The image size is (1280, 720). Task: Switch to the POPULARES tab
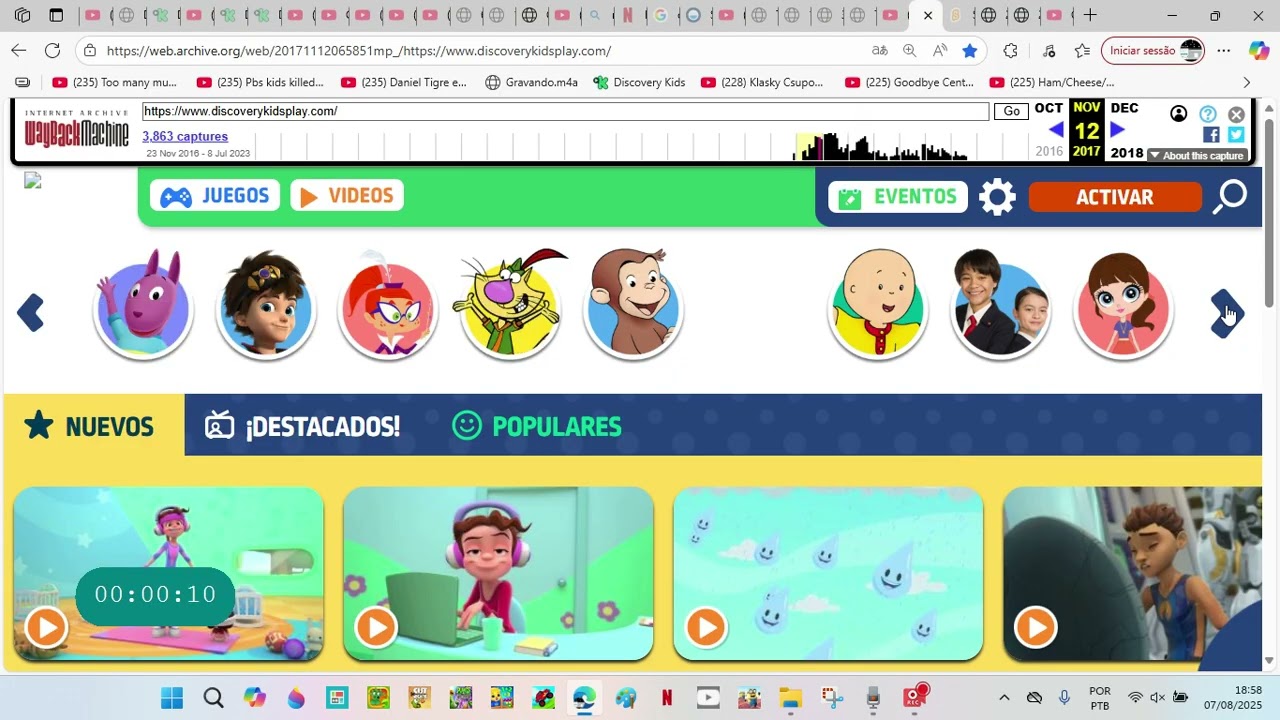point(537,426)
